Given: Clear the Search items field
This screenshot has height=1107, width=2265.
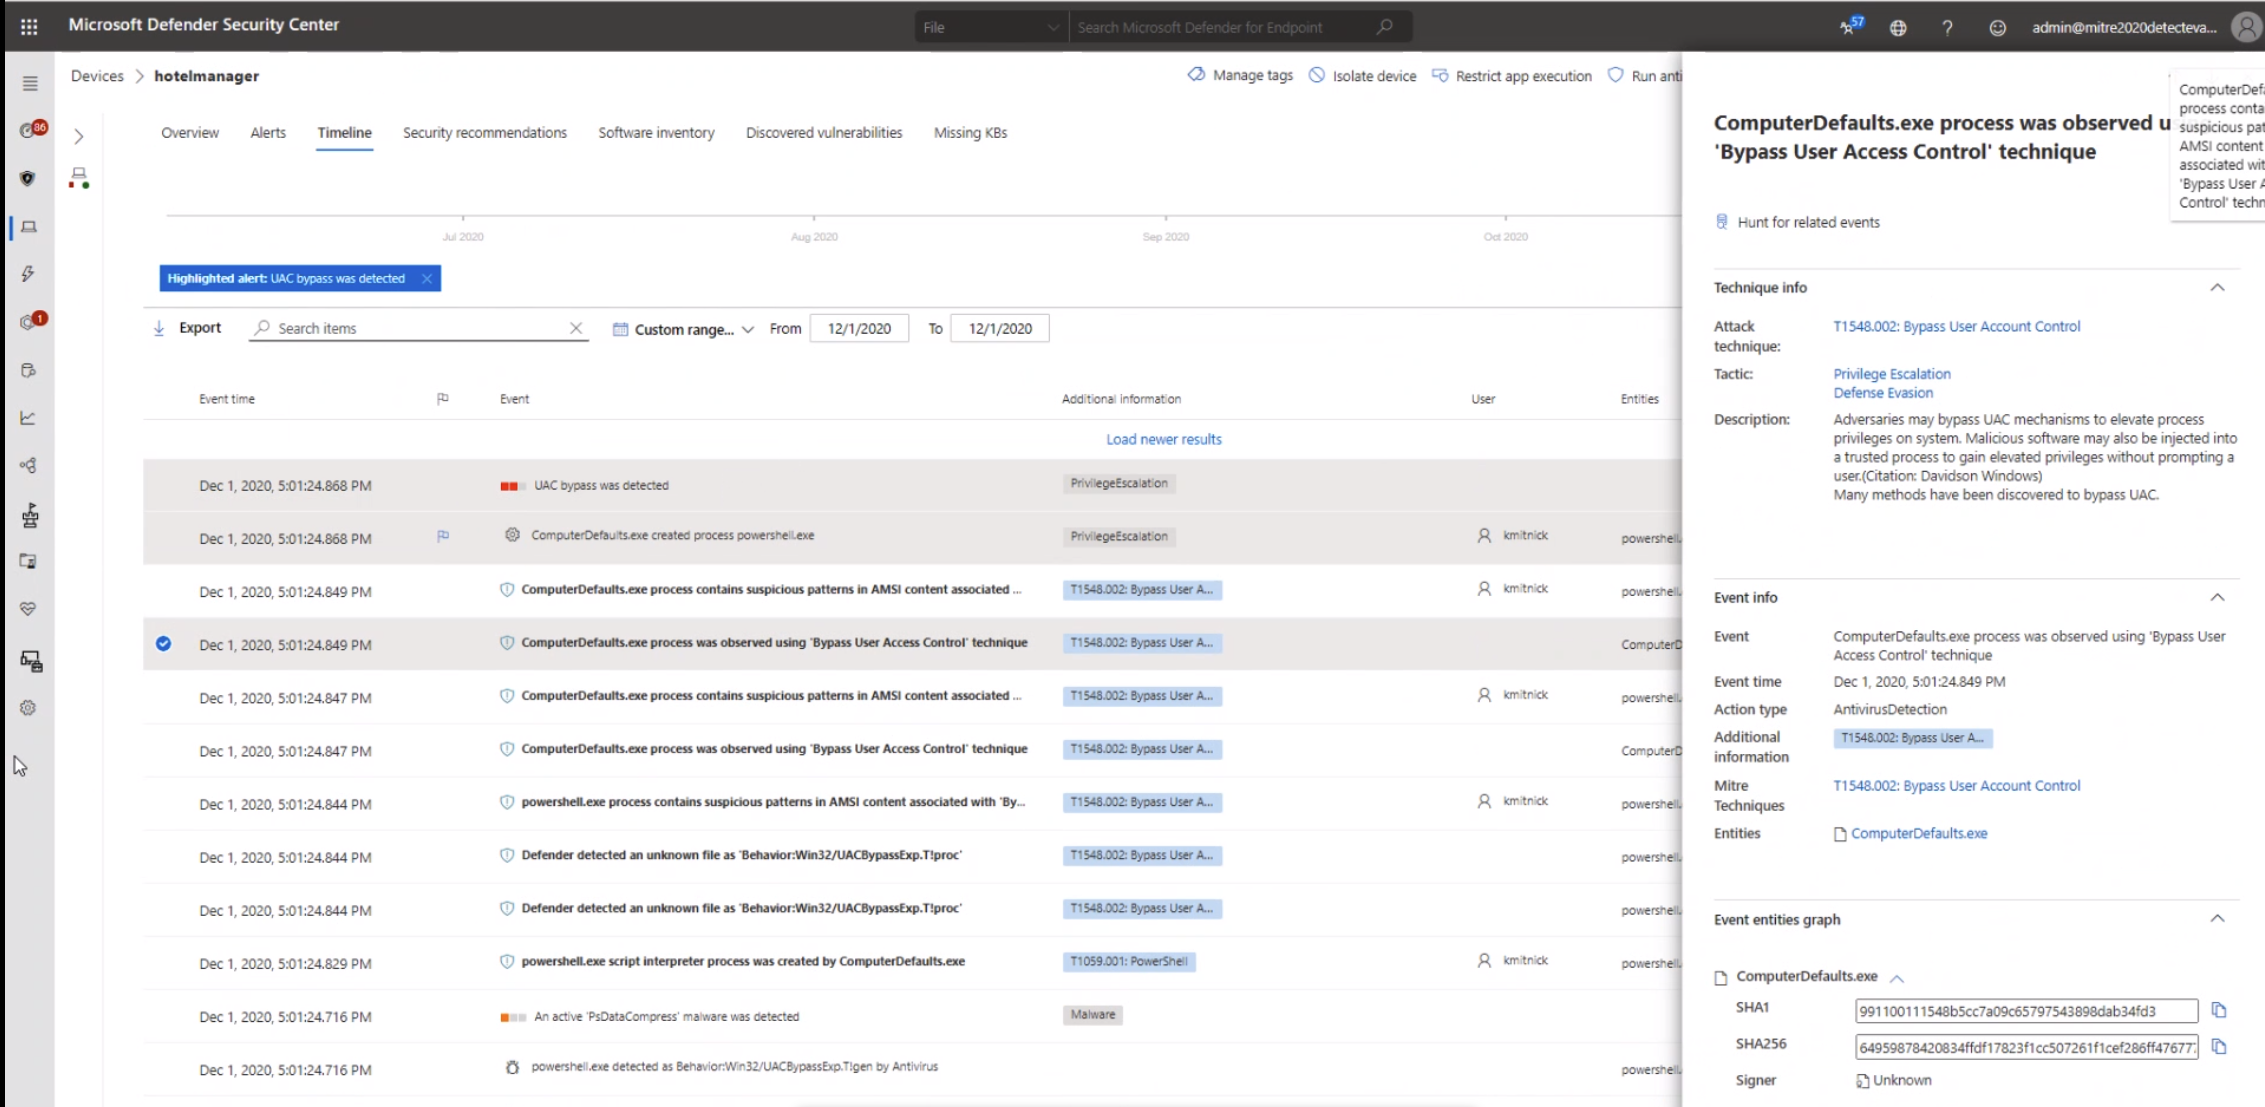Looking at the screenshot, I should pyautogui.click(x=576, y=328).
